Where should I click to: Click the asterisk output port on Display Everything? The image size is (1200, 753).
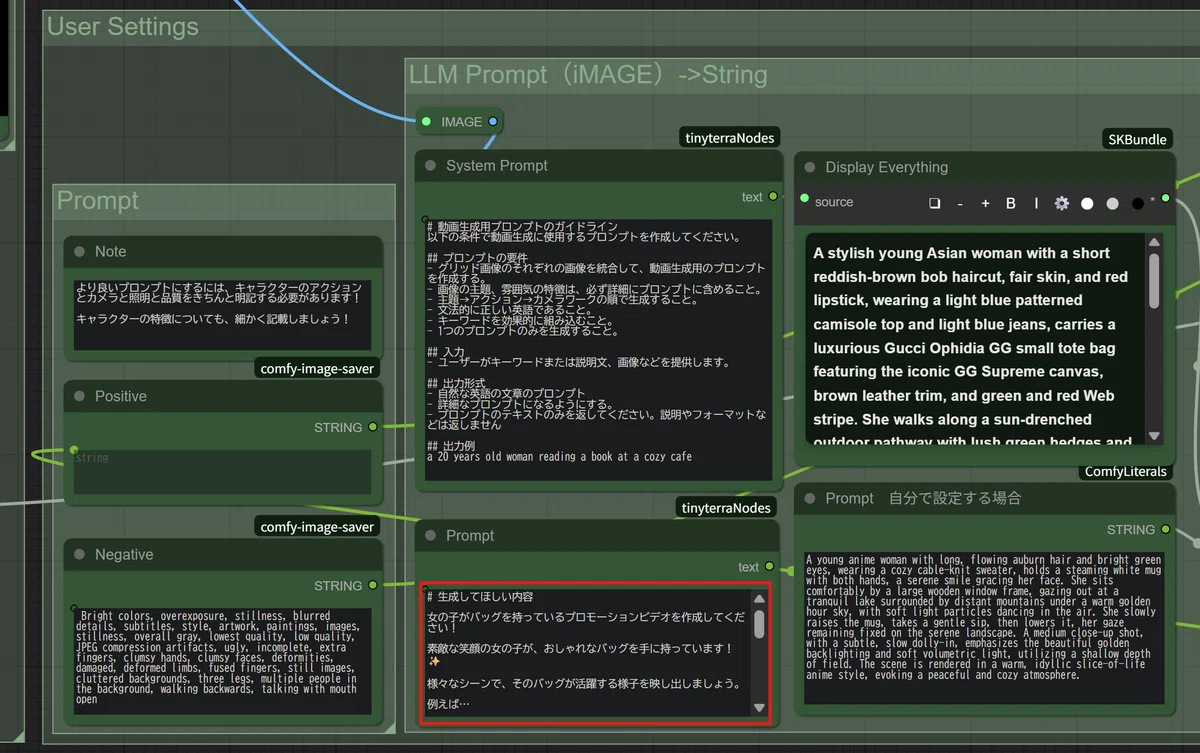pyautogui.click(x=1165, y=199)
